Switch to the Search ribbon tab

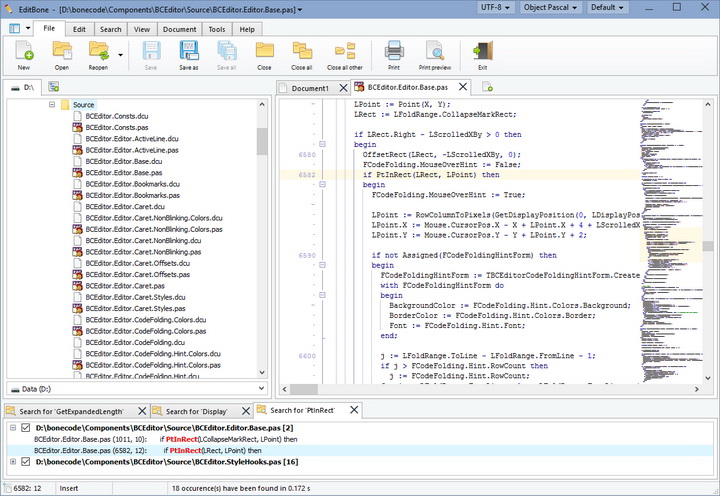pos(111,29)
